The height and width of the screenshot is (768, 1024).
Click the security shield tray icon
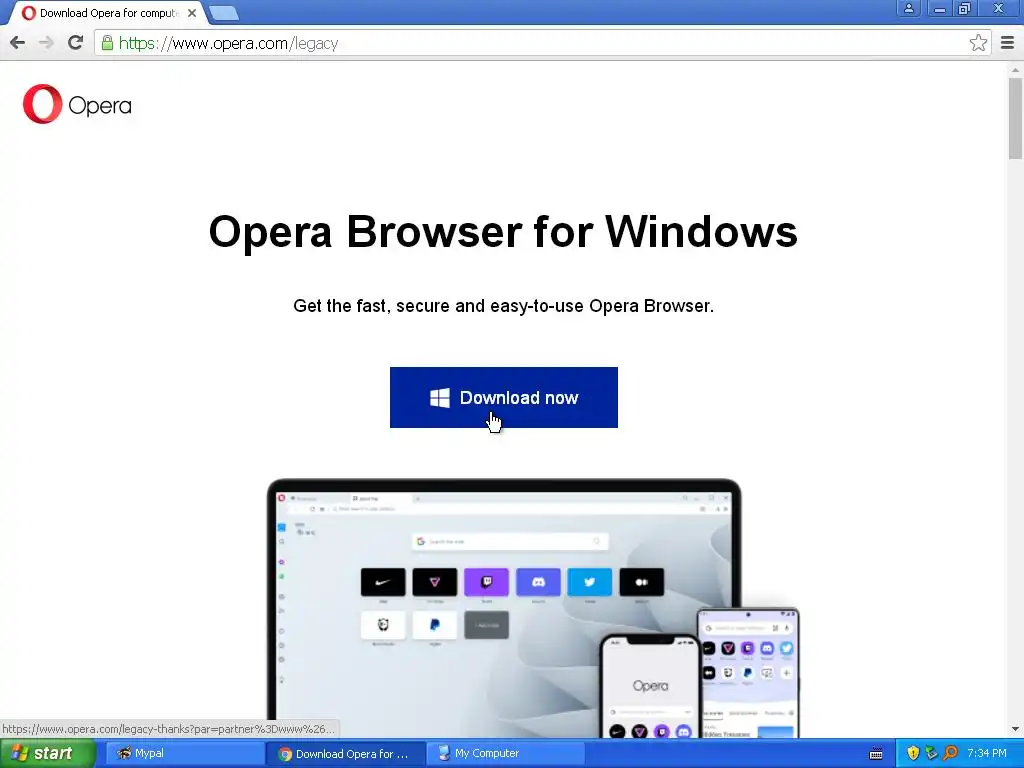(x=913, y=753)
